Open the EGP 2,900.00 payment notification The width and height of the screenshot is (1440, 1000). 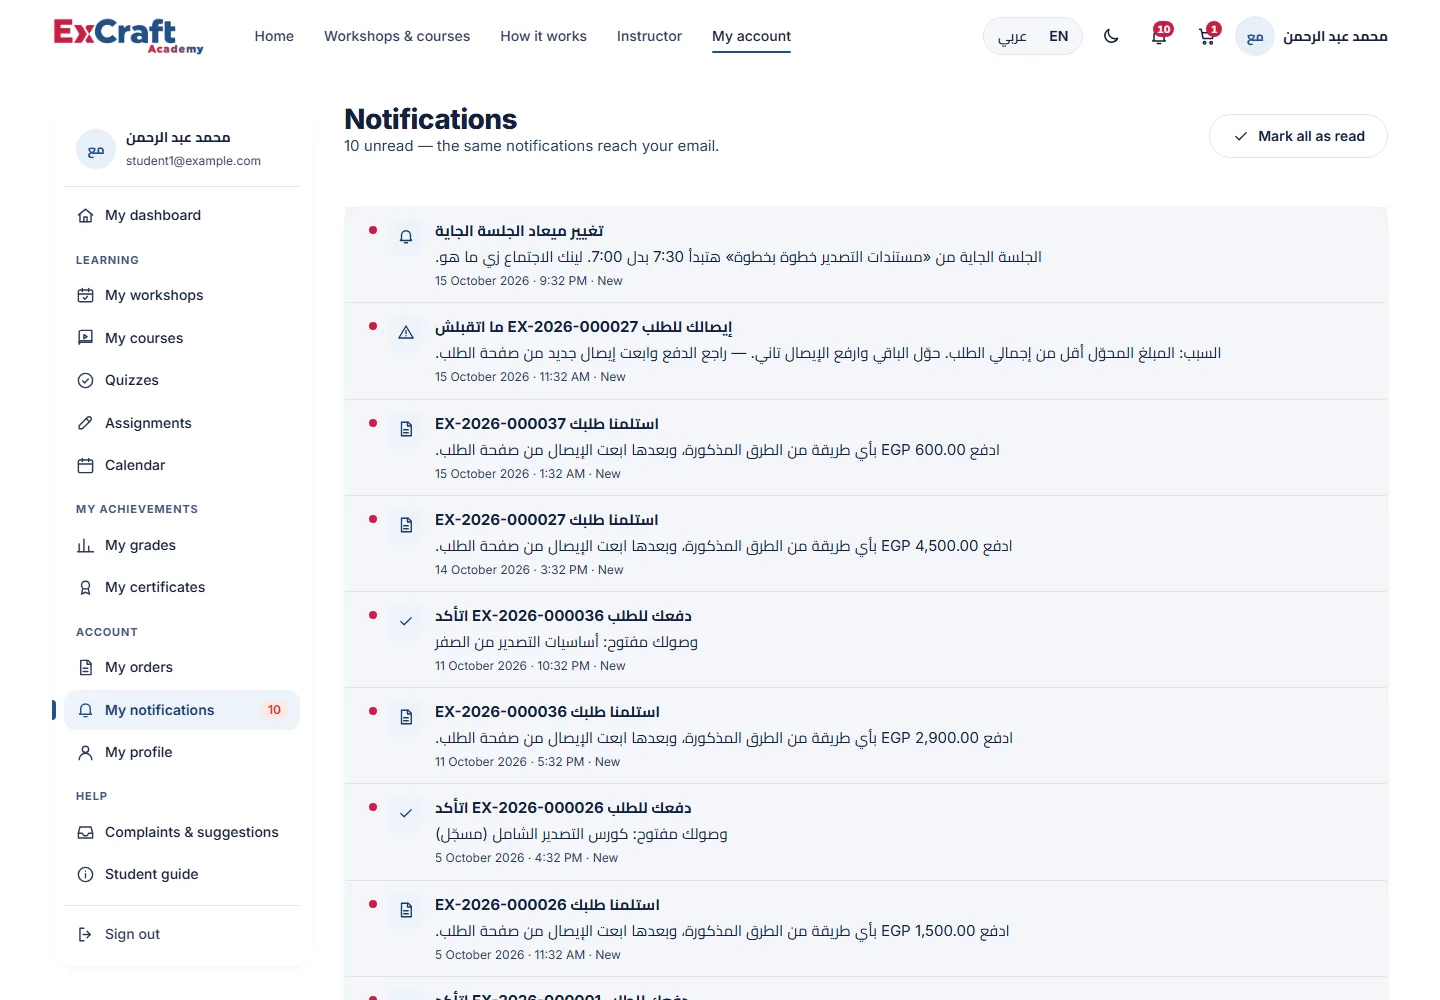(x=866, y=736)
